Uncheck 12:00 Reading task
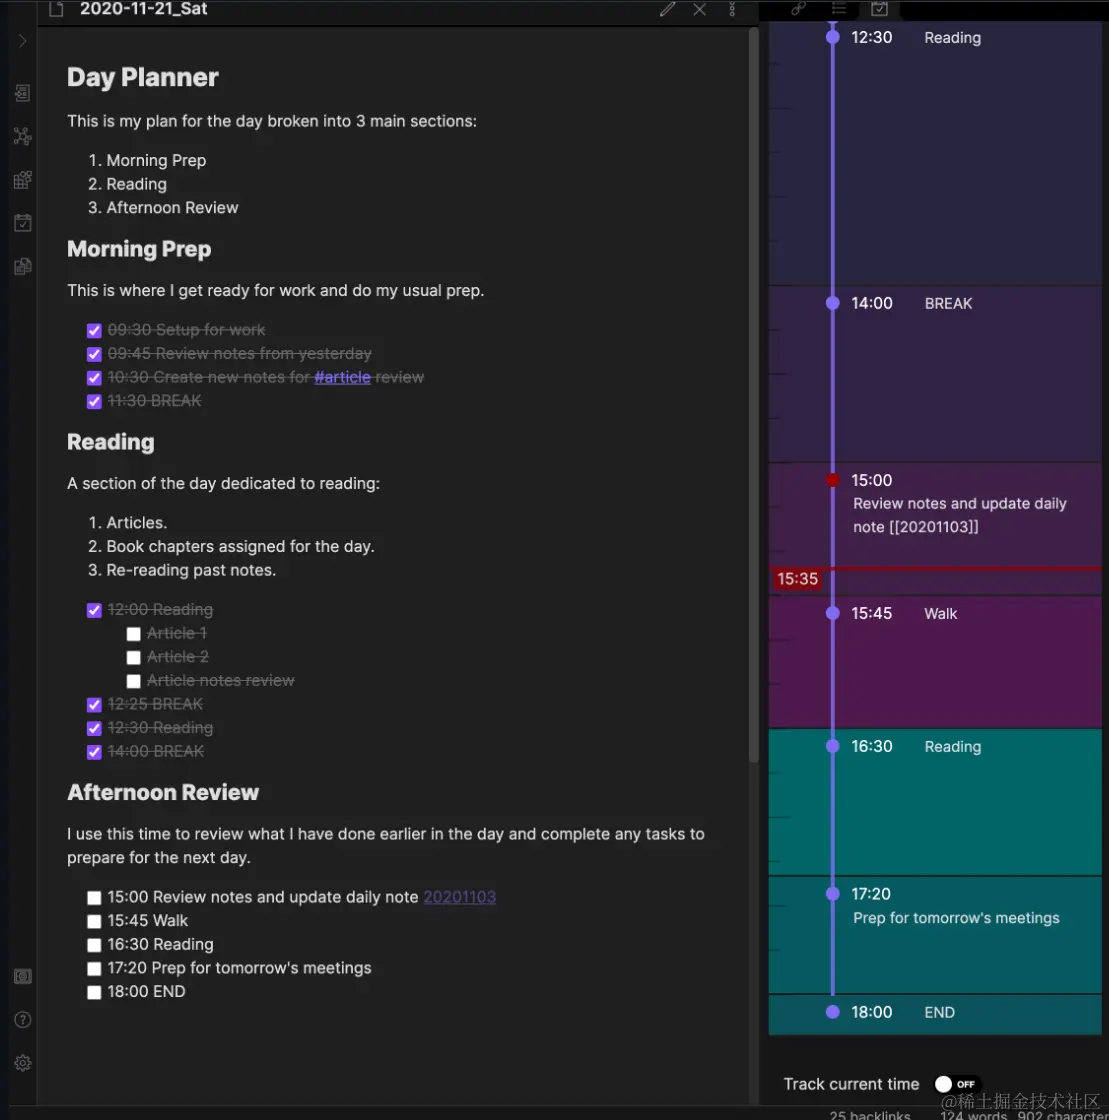 94,610
